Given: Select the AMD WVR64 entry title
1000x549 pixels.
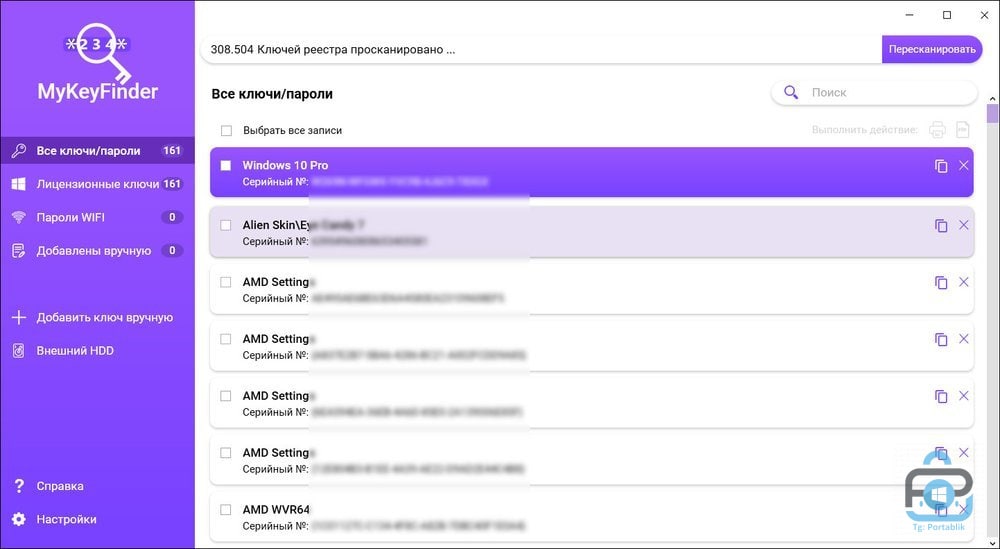Looking at the screenshot, I should point(276,509).
